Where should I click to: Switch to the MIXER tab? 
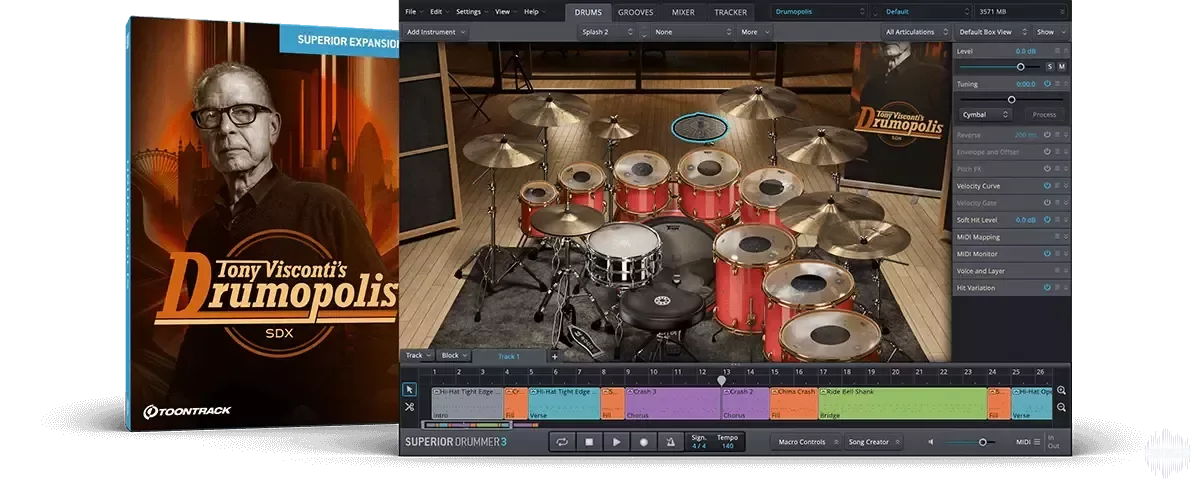click(x=683, y=12)
